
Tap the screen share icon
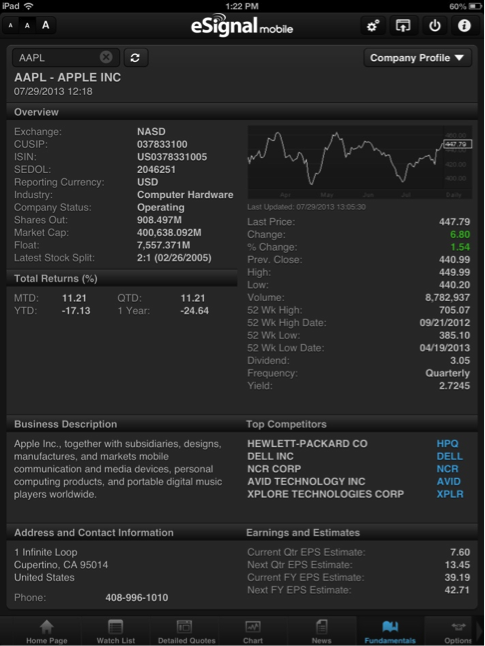pos(403,26)
